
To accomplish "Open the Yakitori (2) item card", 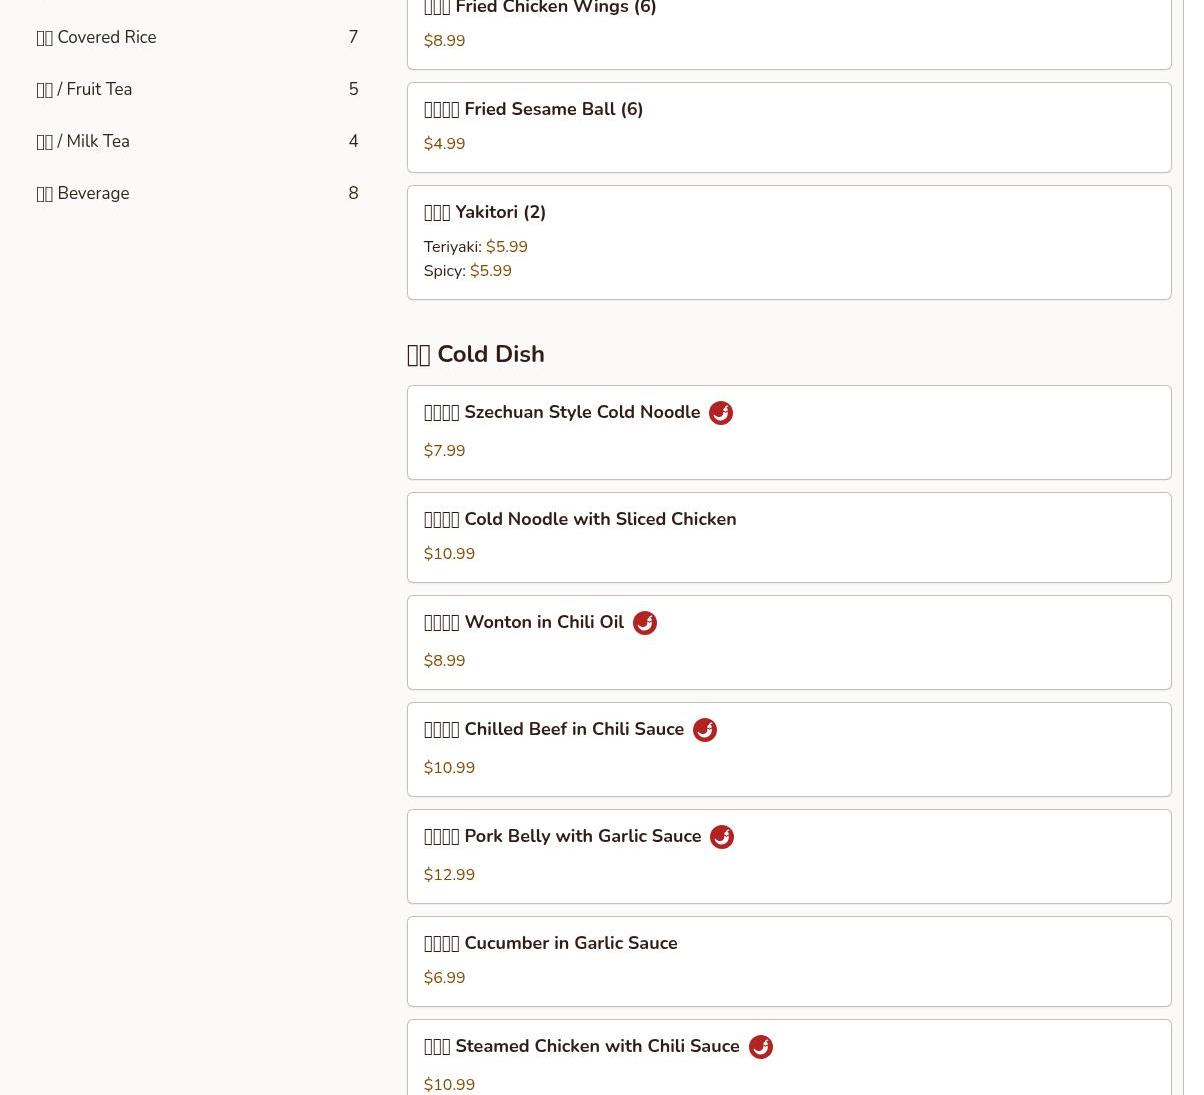I will [789, 242].
